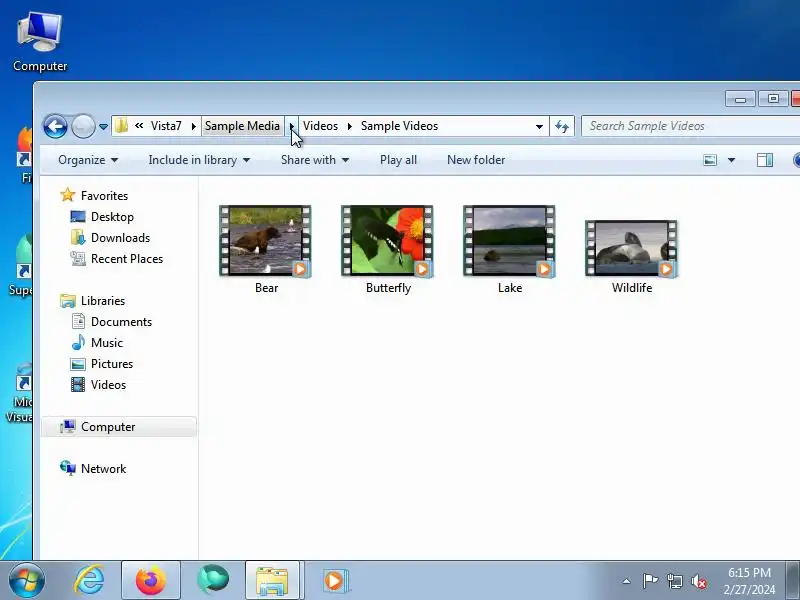Select the Computer desktop icon
Screen dimensions: 800x600
(x=40, y=42)
